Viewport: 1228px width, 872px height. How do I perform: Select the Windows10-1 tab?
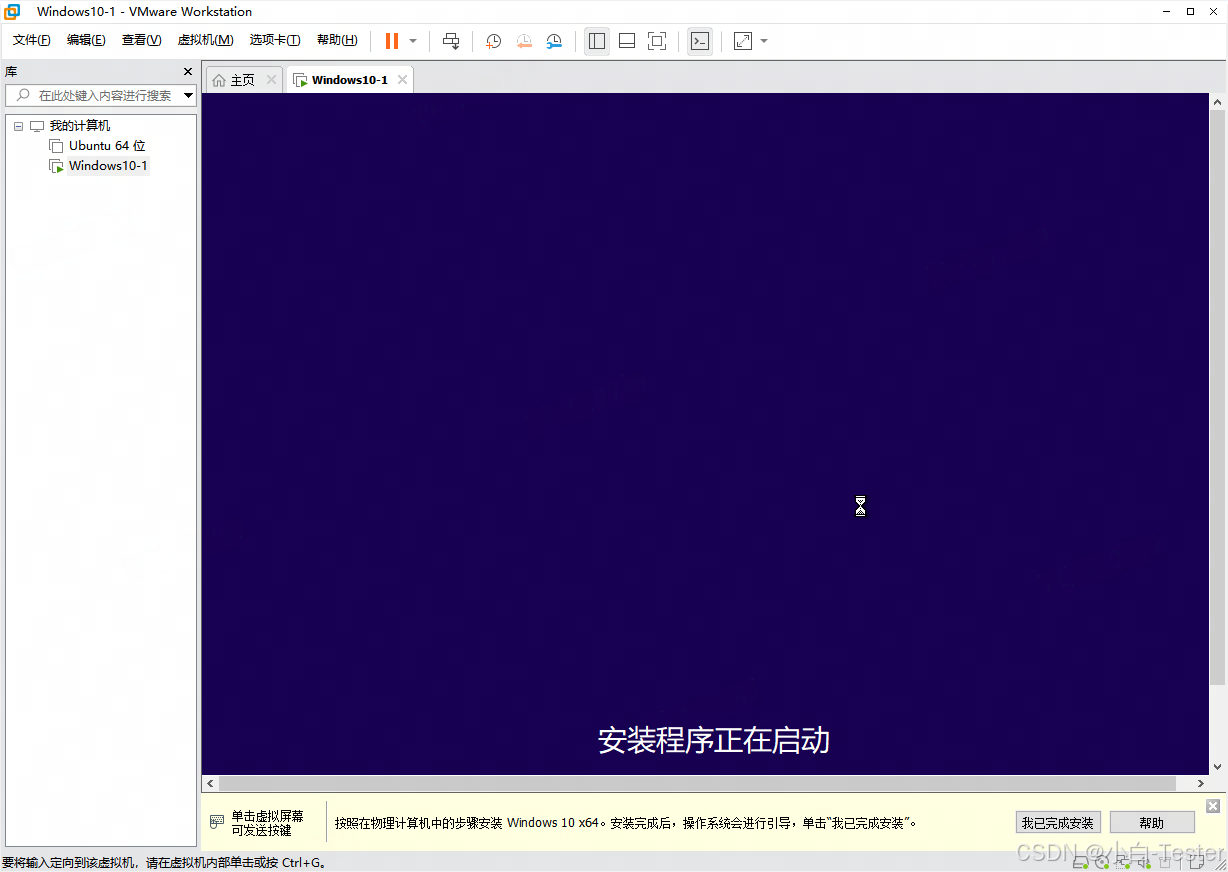tap(349, 80)
